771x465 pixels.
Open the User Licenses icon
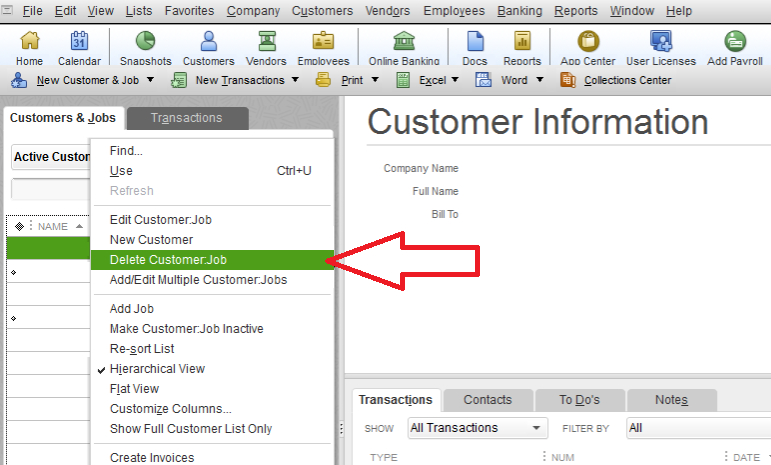(x=661, y=41)
